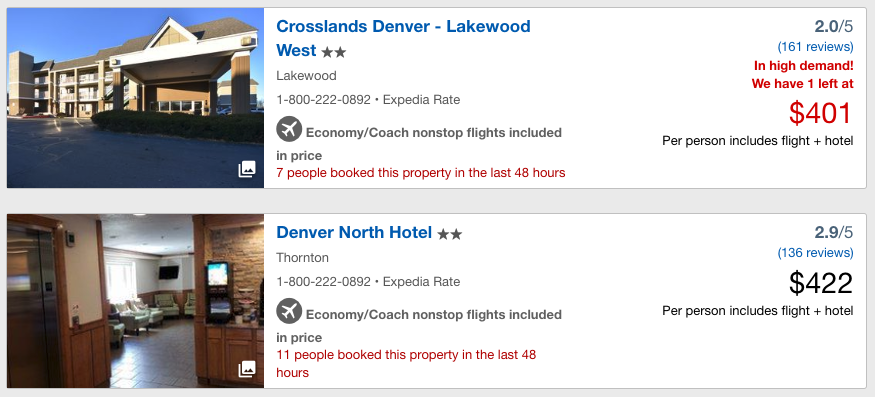The image size is (875, 397).
Task: Click the $401 price
Action: 821,113
